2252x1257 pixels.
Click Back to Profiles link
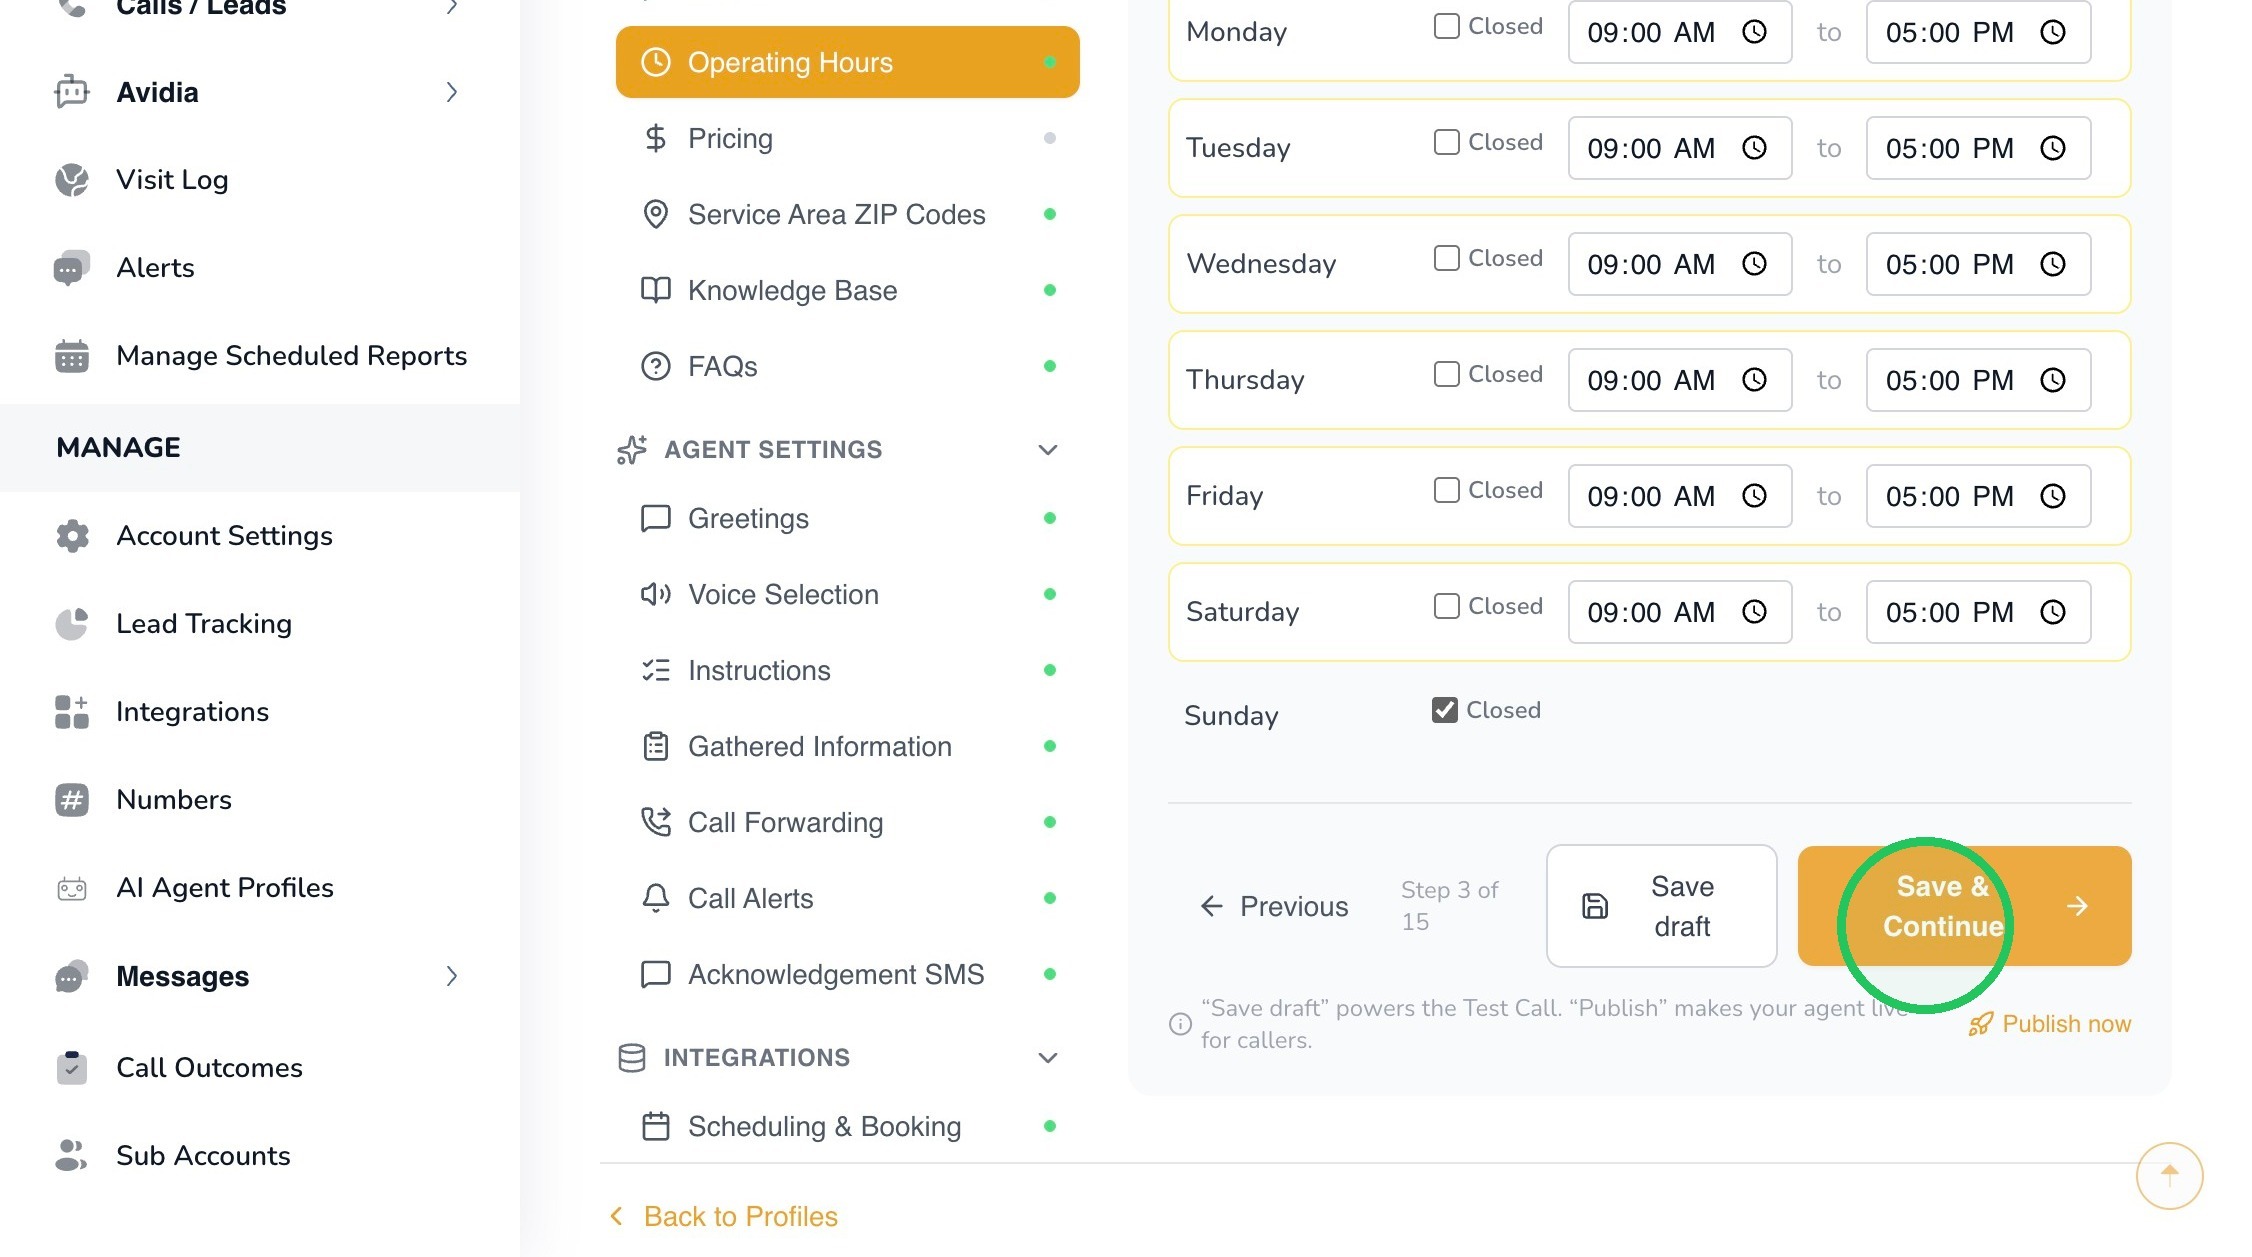723,1216
